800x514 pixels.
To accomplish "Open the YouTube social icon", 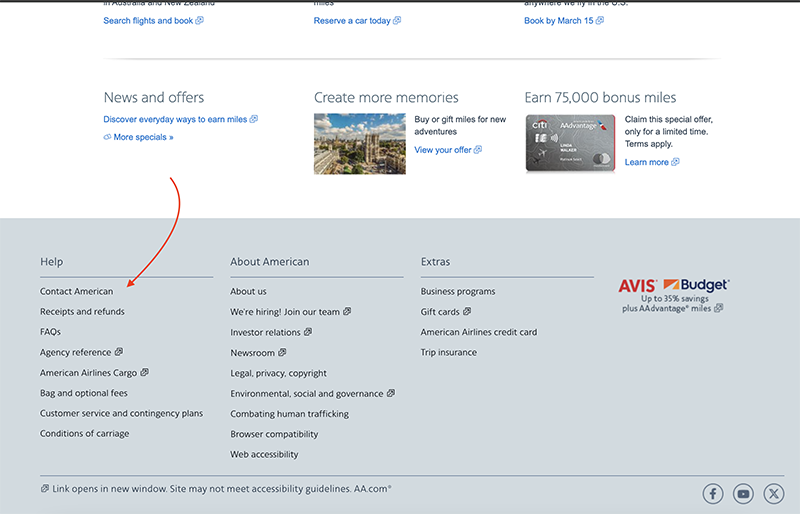I will pyautogui.click(x=743, y=494).
